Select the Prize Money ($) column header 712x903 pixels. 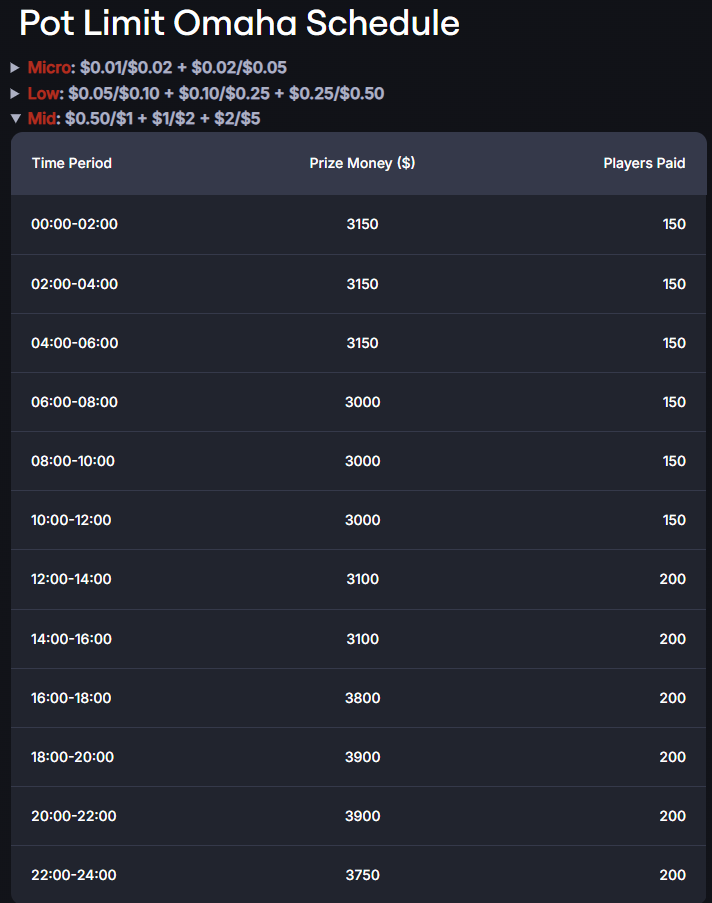tap(362, 164)
